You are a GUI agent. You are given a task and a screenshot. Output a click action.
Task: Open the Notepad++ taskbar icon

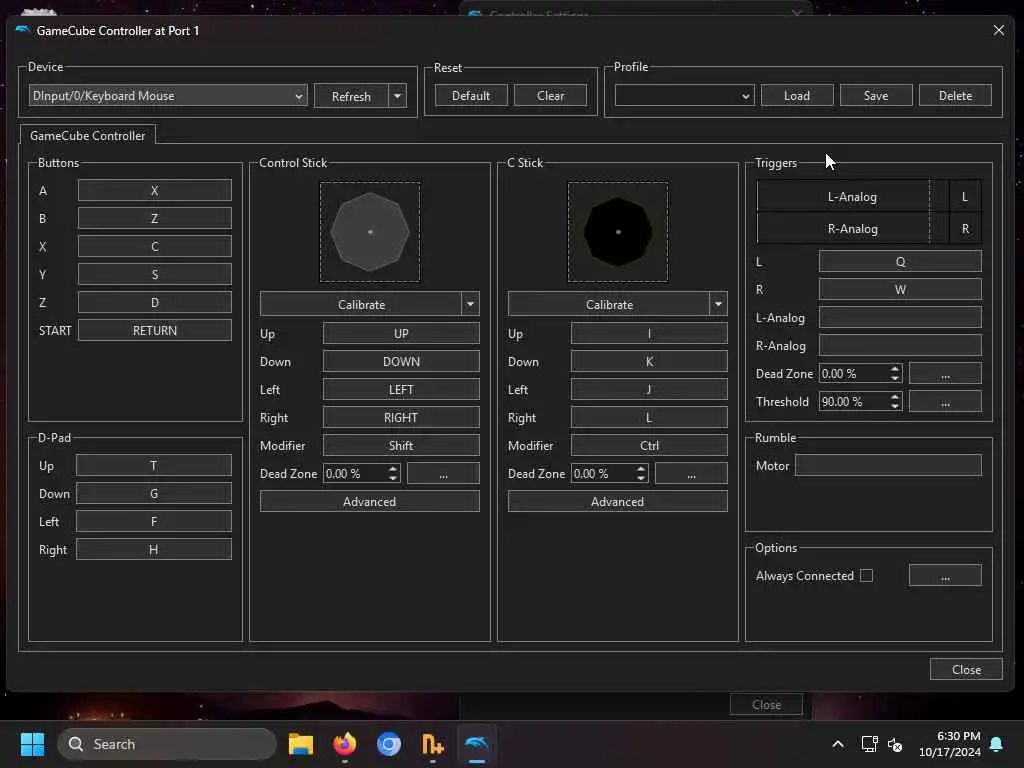(x=432, y=744)
